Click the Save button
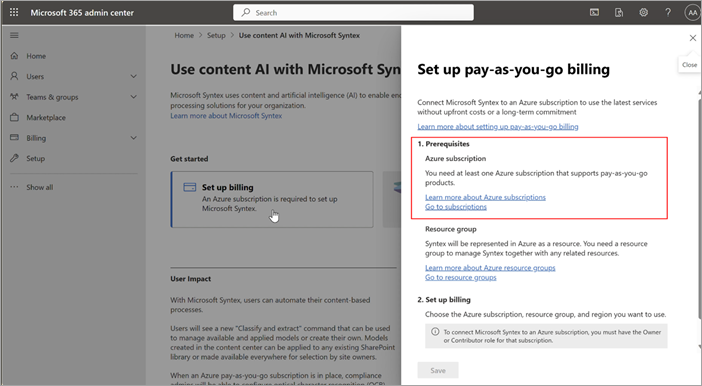The width and height of the screenshot is (702, 386). [438, 370]
